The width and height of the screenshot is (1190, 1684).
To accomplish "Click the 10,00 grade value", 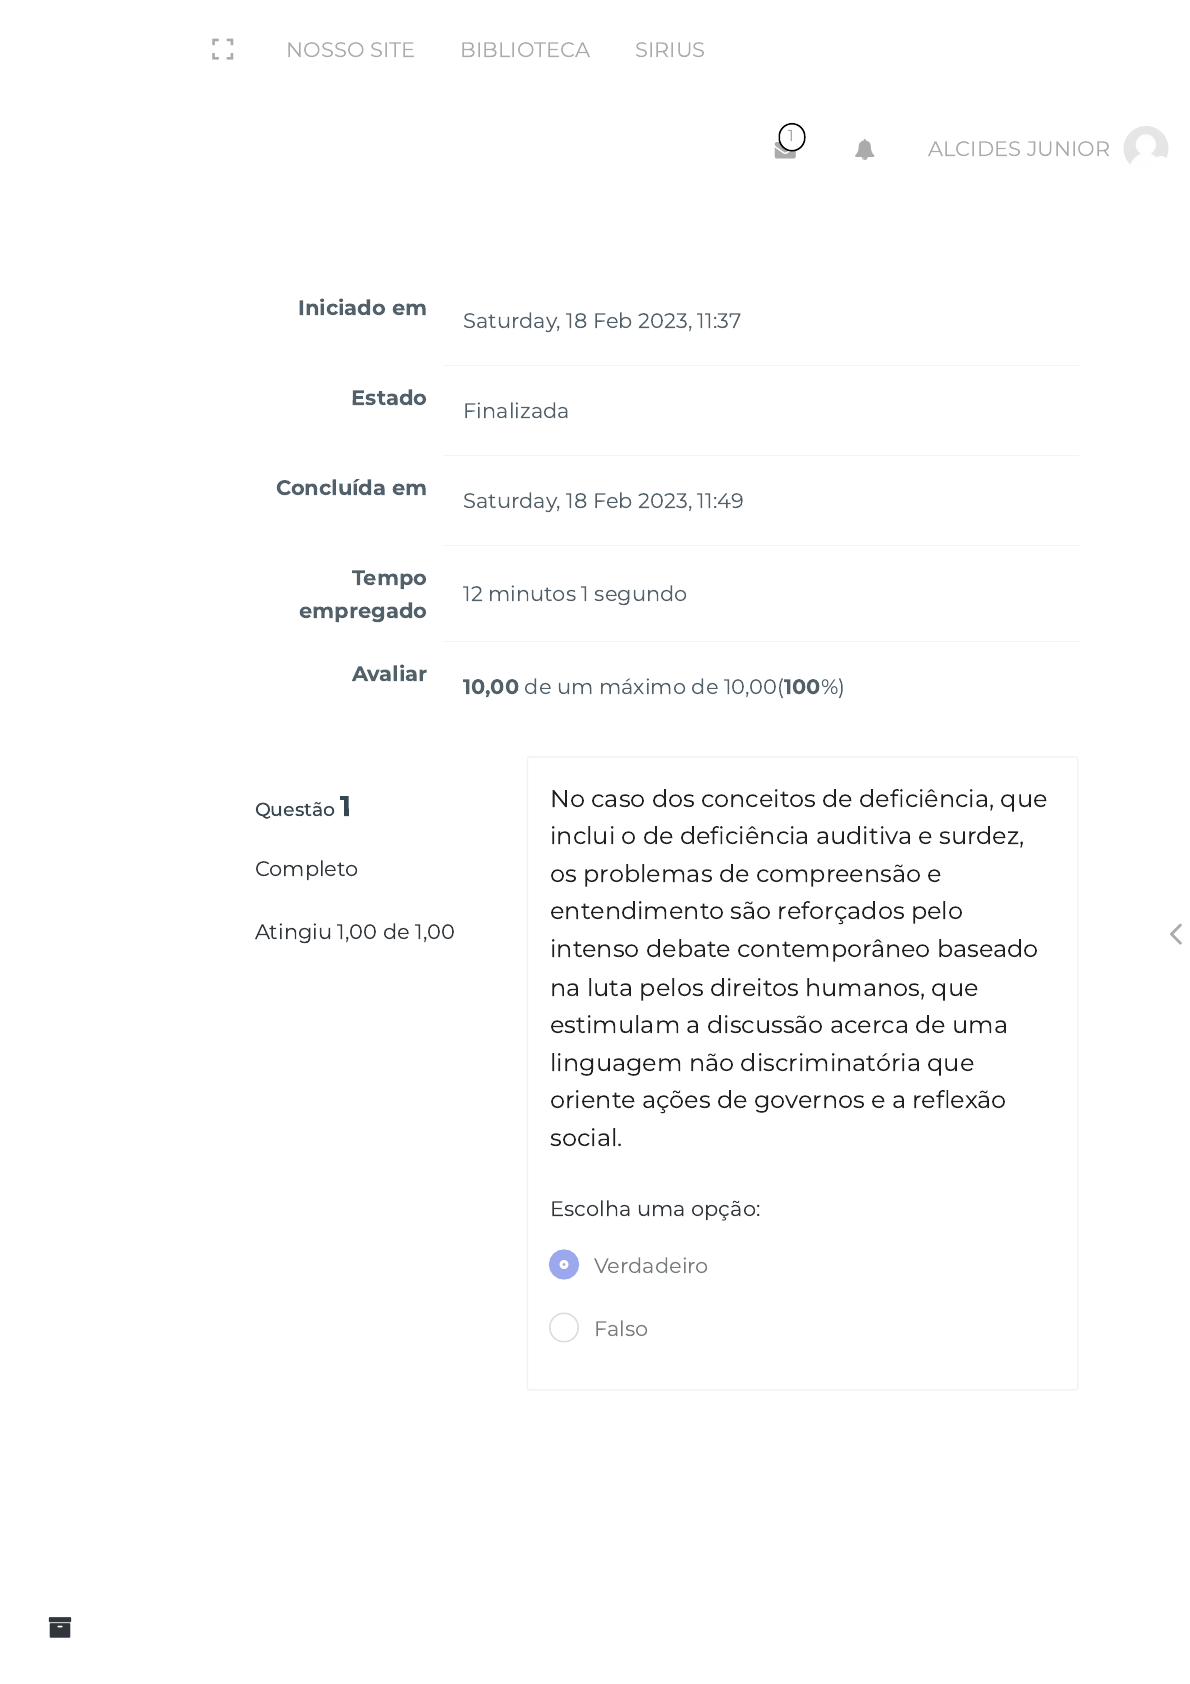I will click(x=491, y=687).
